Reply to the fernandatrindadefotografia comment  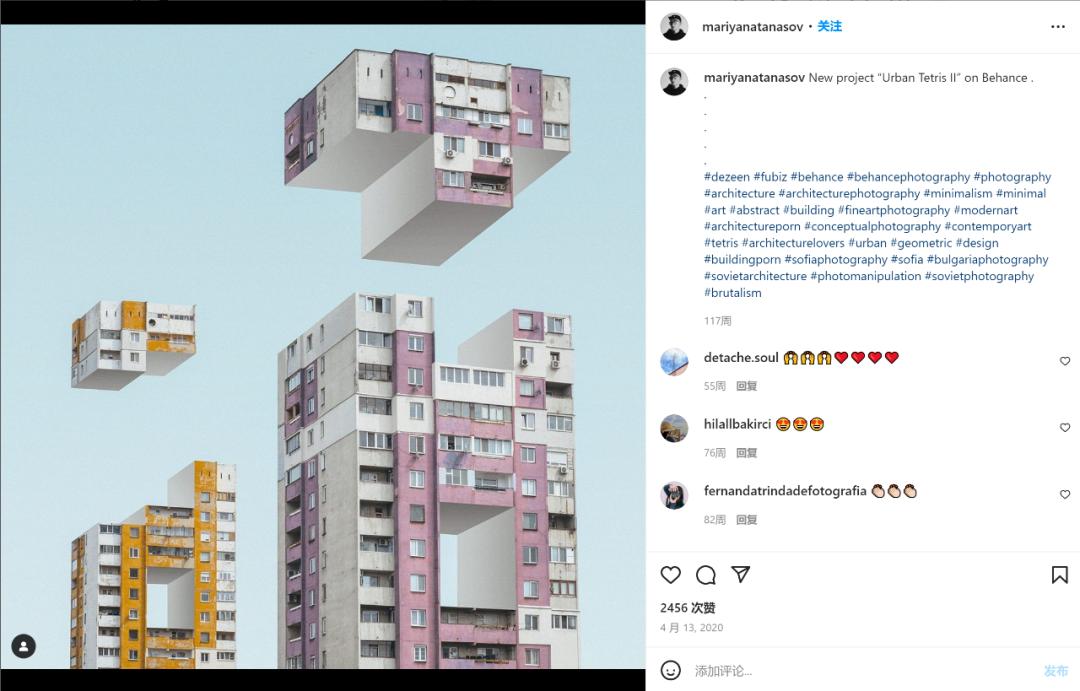pos(747,519)
